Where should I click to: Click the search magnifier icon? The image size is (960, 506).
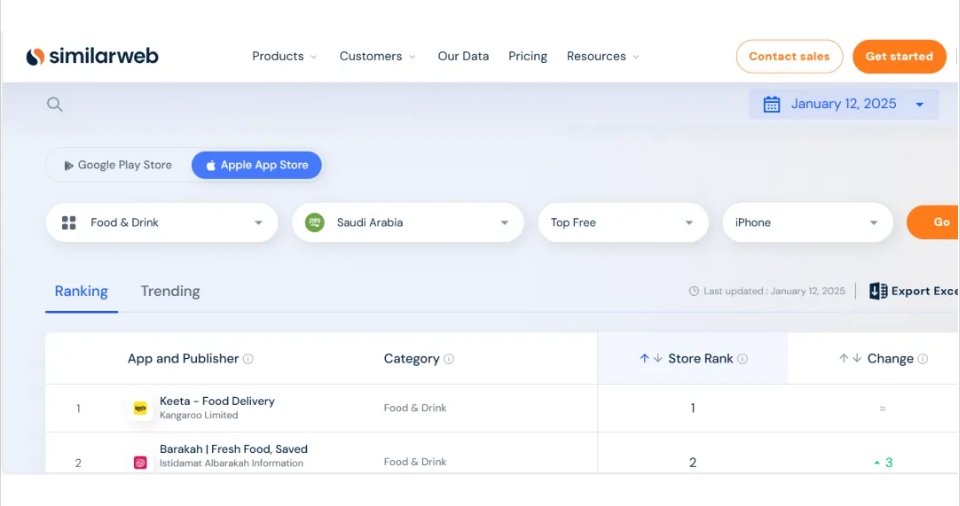[x=55, y=104]
